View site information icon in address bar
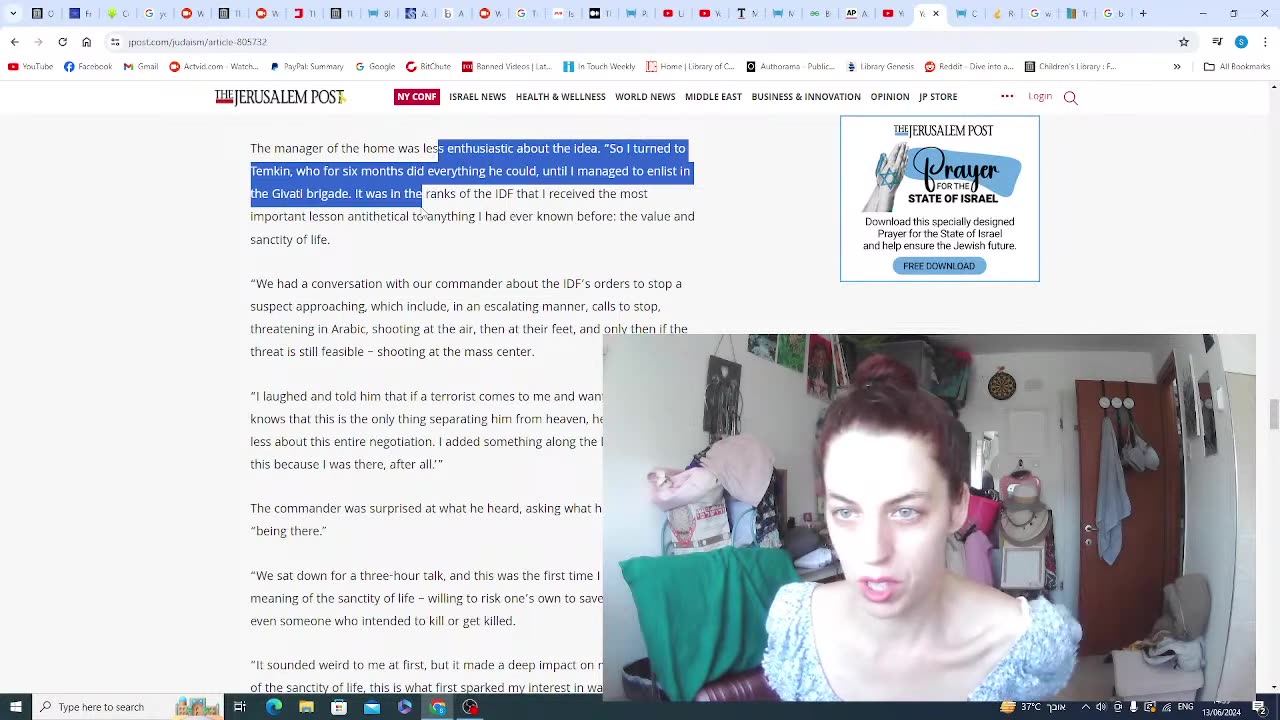This screenshot has height=720, width=1280. 115,42
